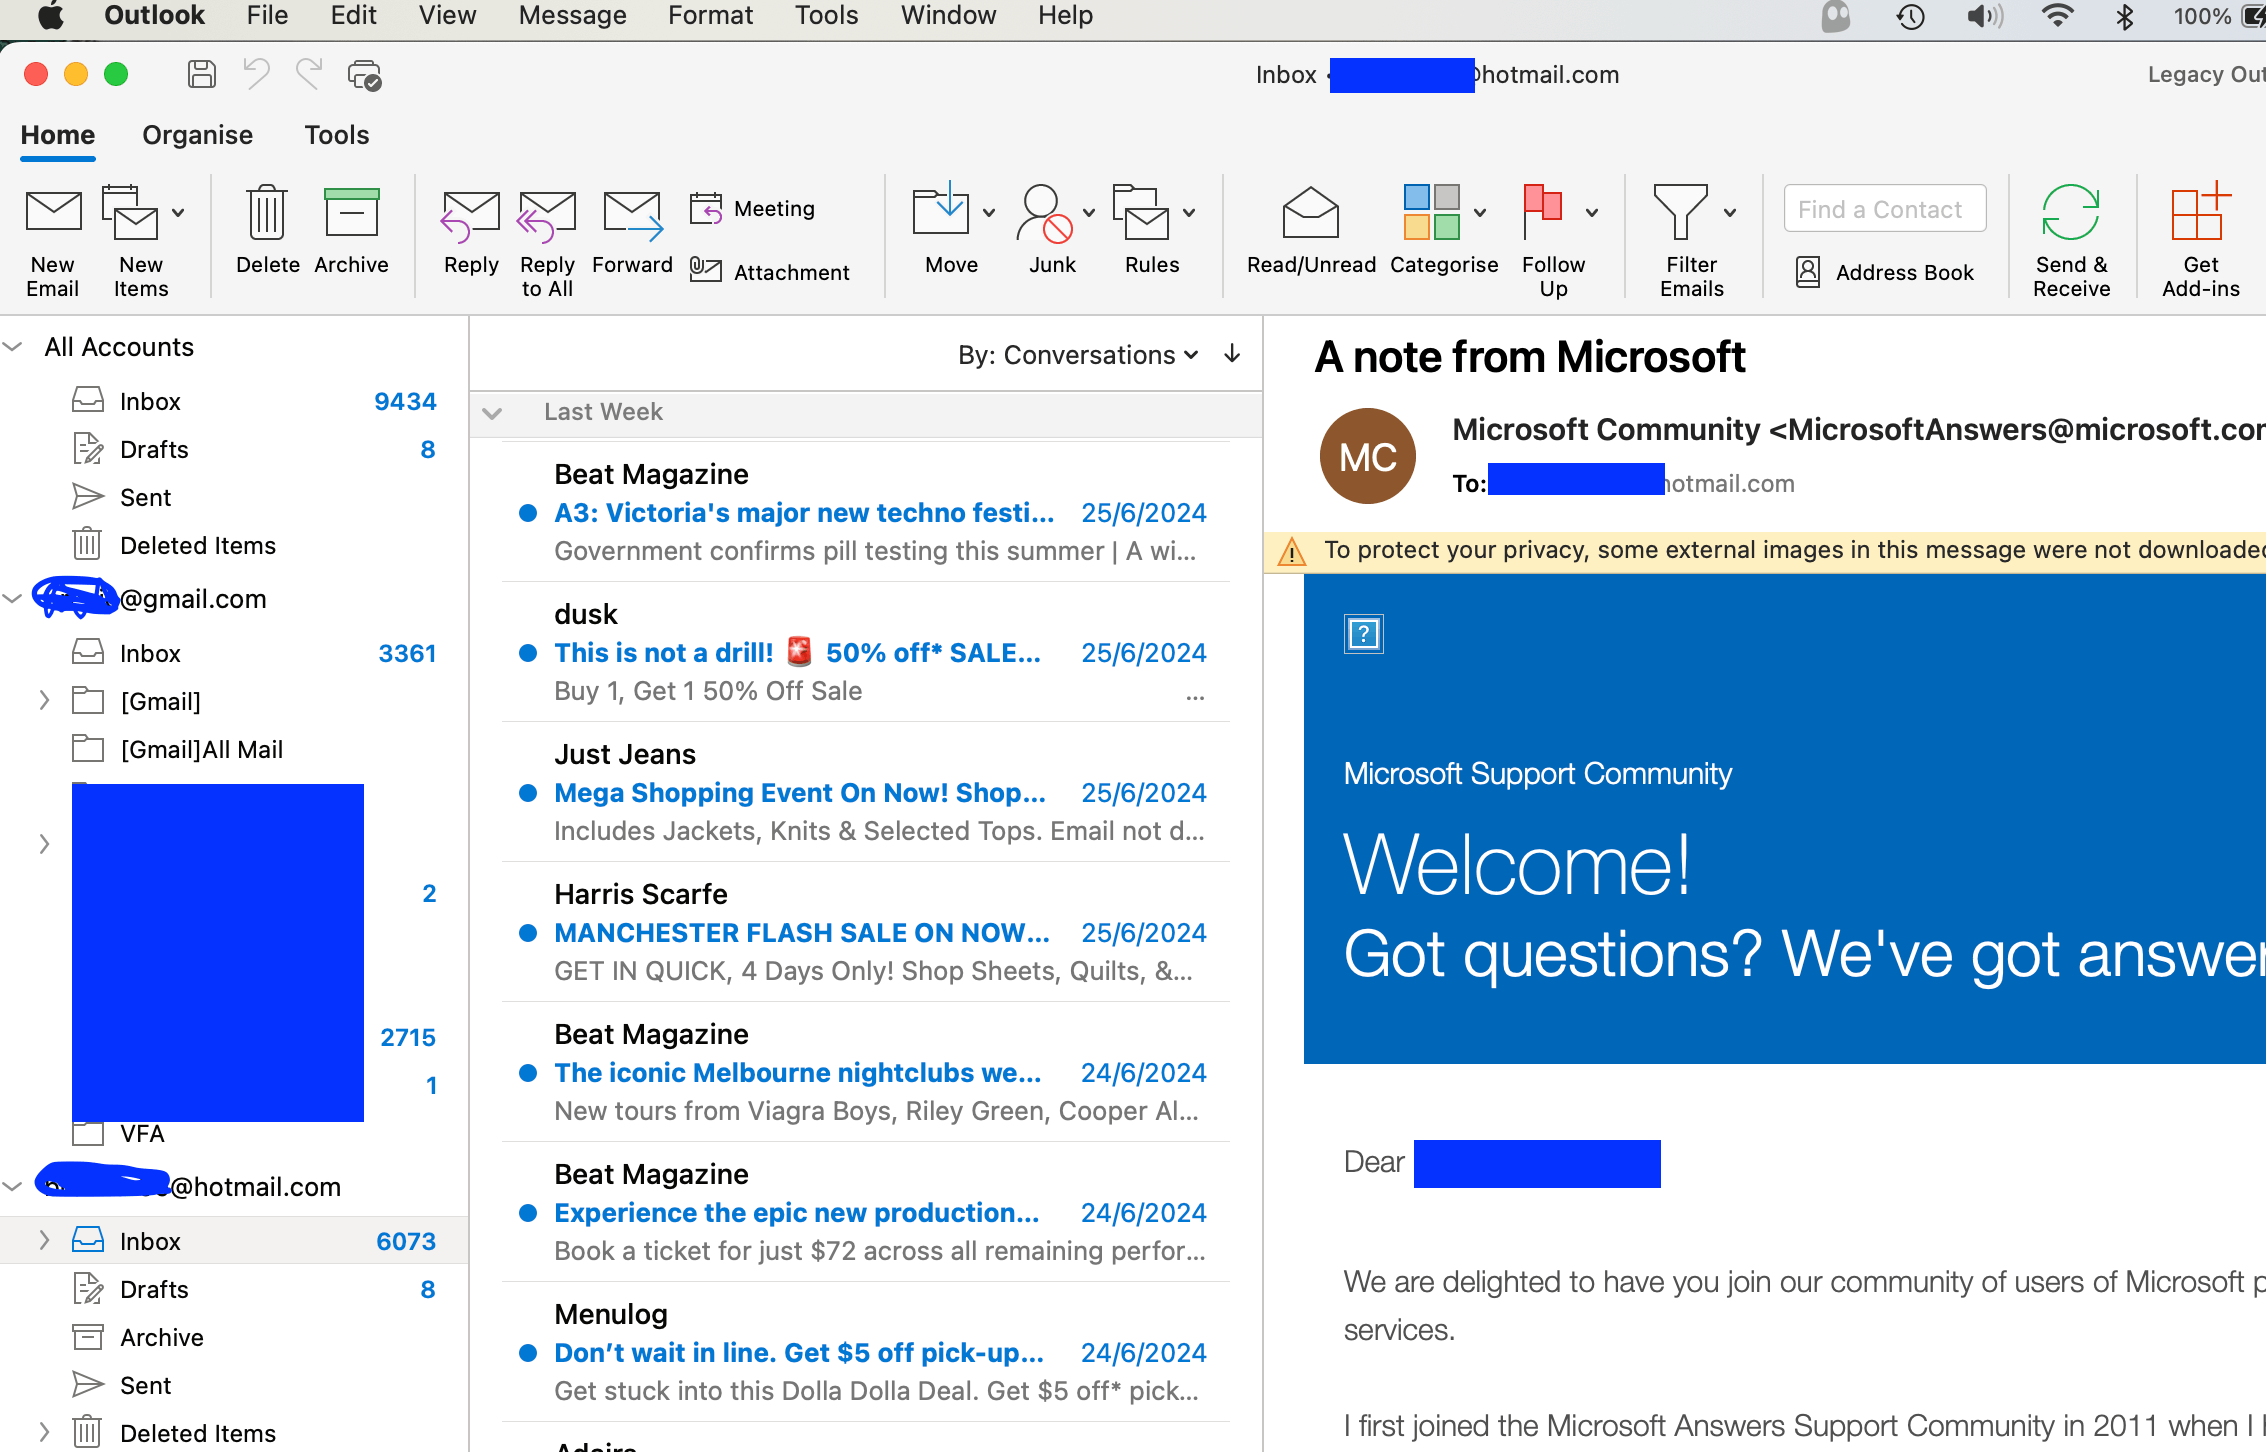Expand the [Gmail] folder

[x=44, y=701]
